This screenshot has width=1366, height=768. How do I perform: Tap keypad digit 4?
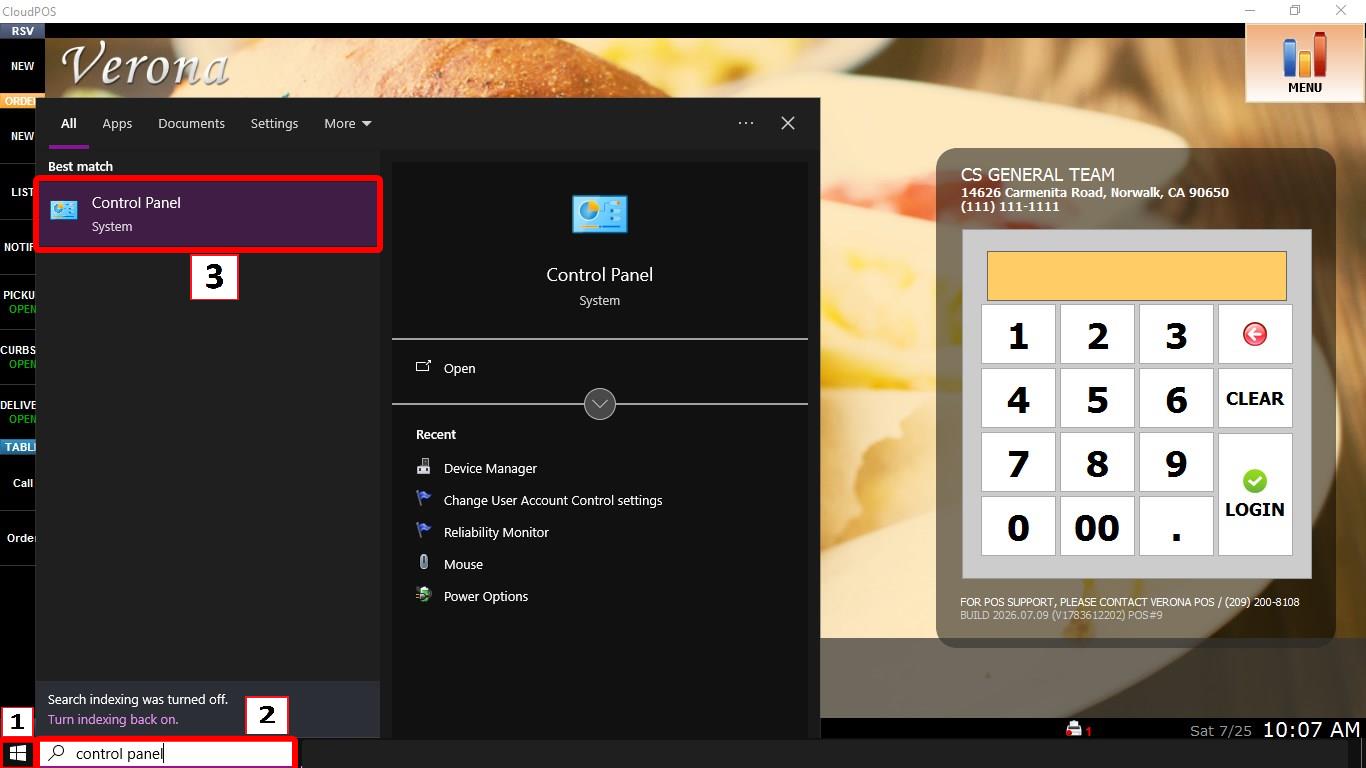click(x=1018, y=399)
